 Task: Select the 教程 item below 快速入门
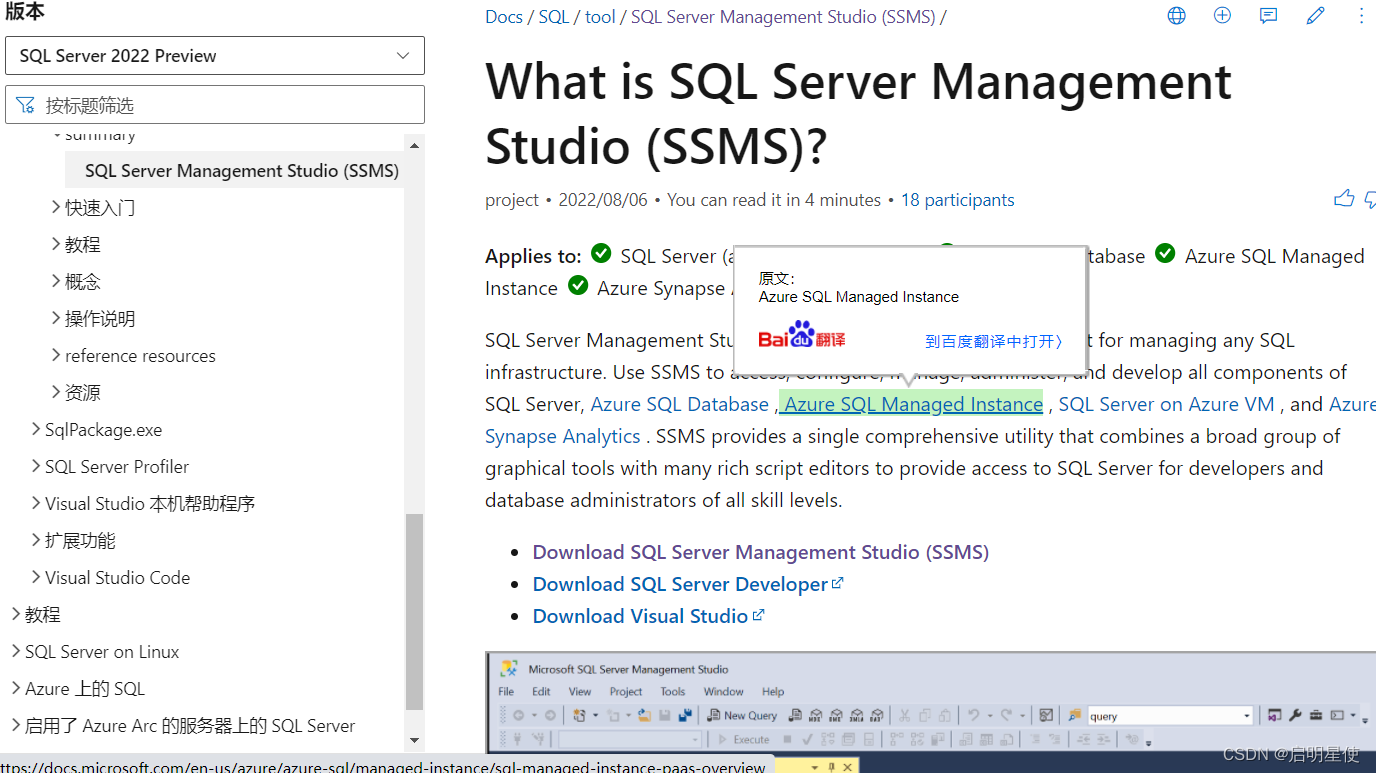tap(83, 244)
